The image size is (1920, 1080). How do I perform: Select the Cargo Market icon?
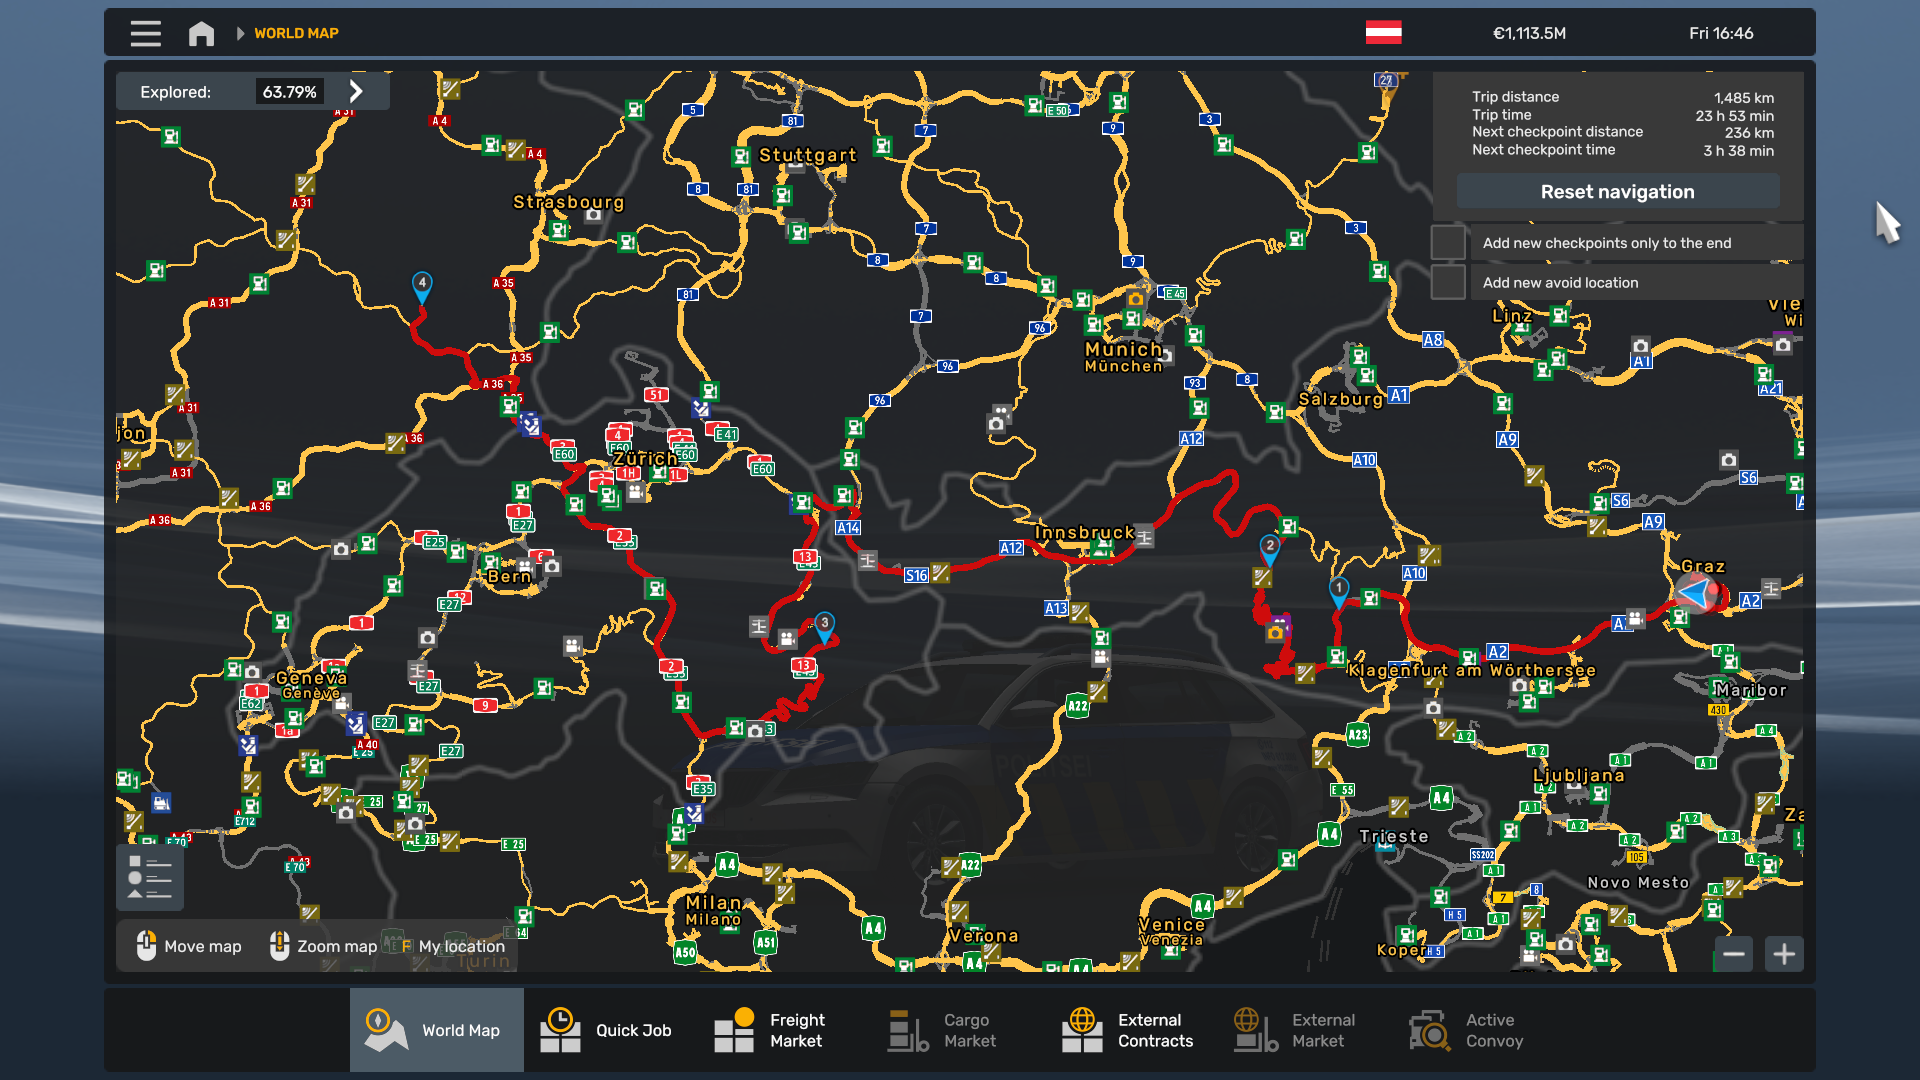point(906,1030)
